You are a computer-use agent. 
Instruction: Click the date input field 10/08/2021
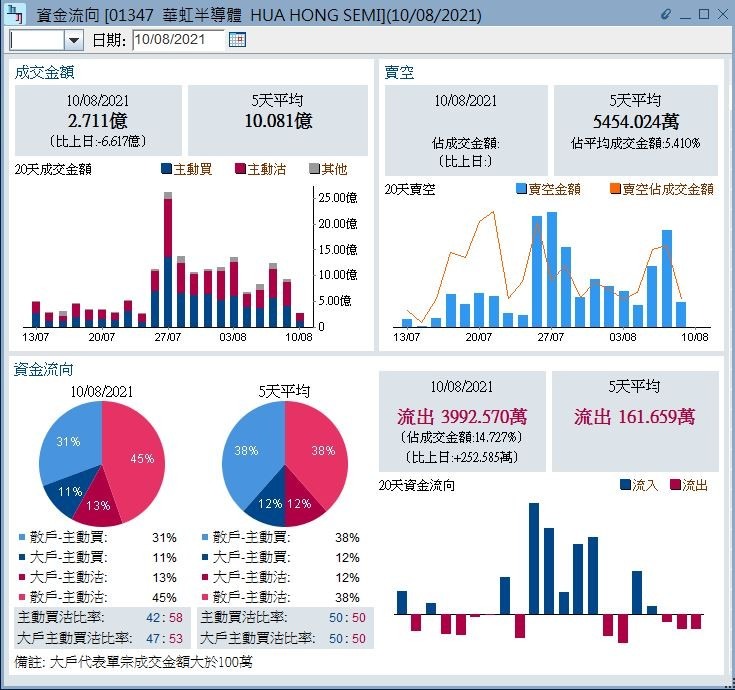177,40
